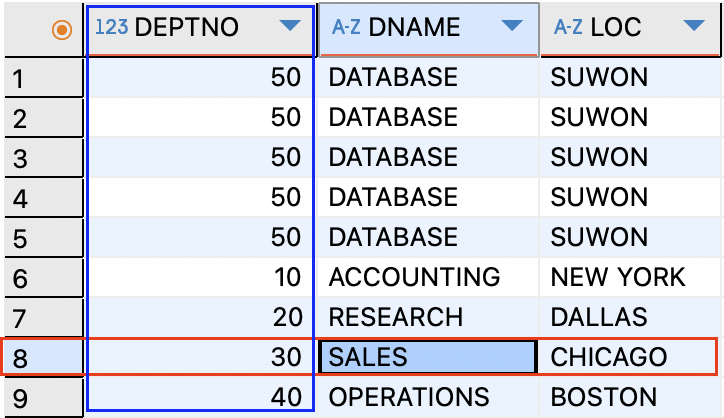Click the orange record-mode circle icon
724x418 pixels.
click(x=62, y=30)
